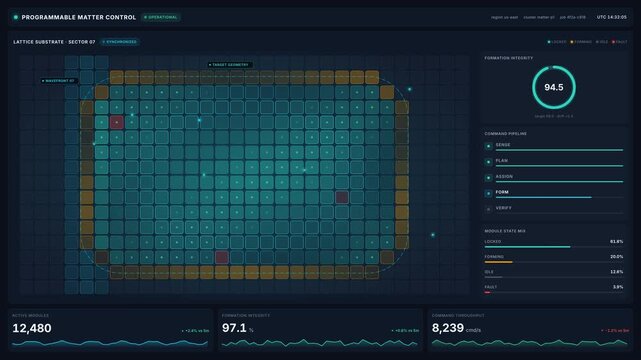This screenshot has width=641, height=360.
Task: Click the PLAN step icon in Command Pipeline
Action: 488,162
